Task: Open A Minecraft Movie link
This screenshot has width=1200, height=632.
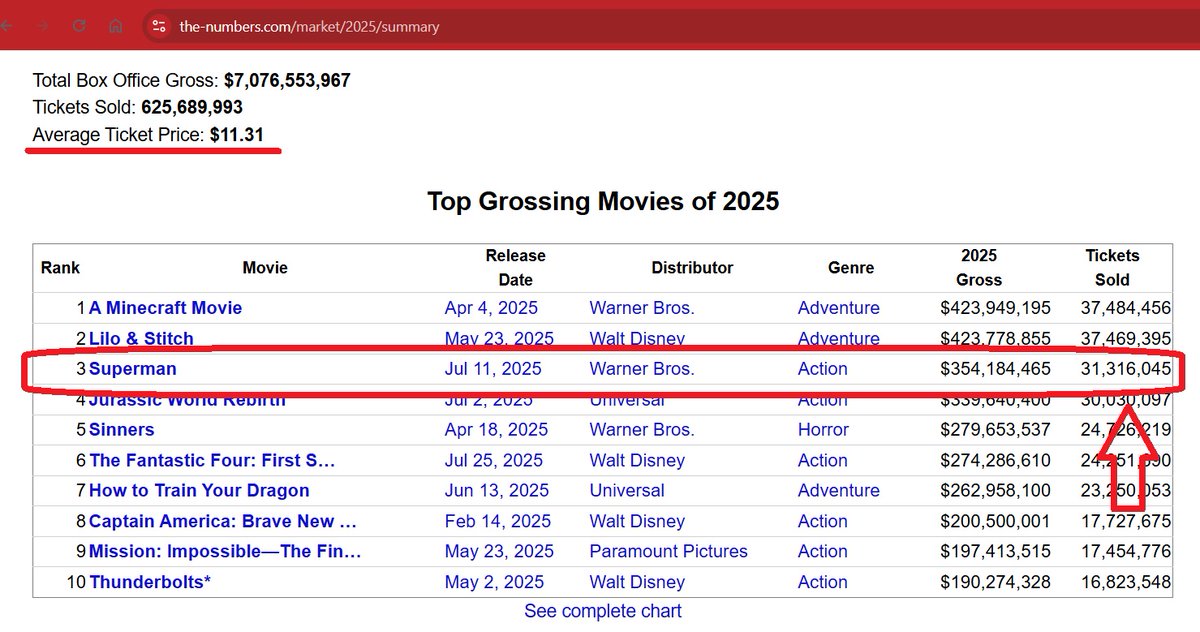Action: (165, 308)
